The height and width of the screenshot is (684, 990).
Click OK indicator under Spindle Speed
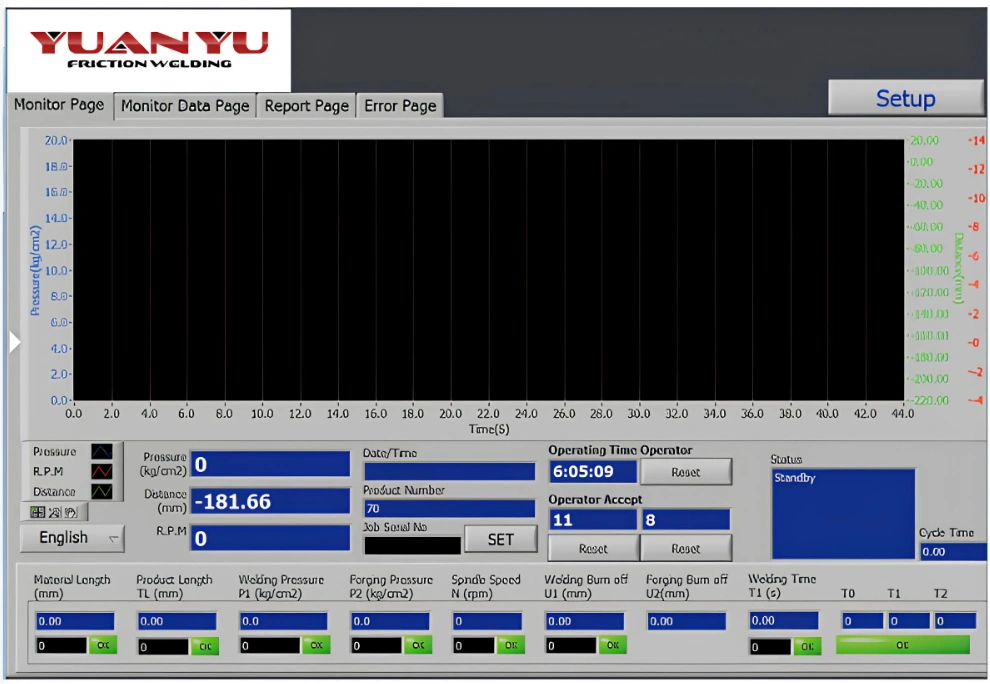click(510, 646)
